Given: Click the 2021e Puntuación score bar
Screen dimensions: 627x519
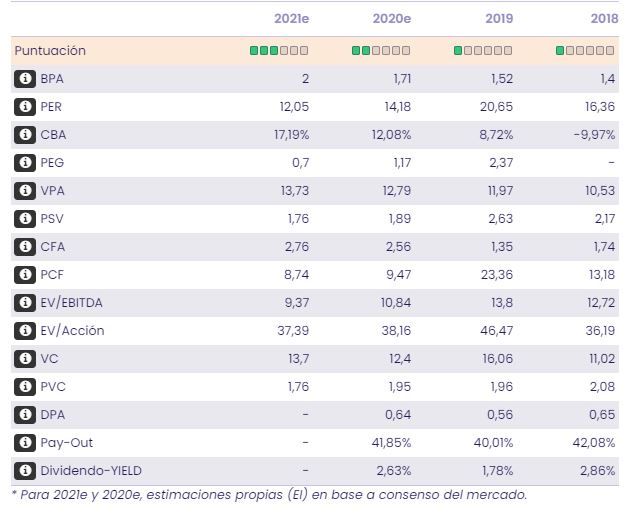Looking at the screenshot, I should point(279,51).
